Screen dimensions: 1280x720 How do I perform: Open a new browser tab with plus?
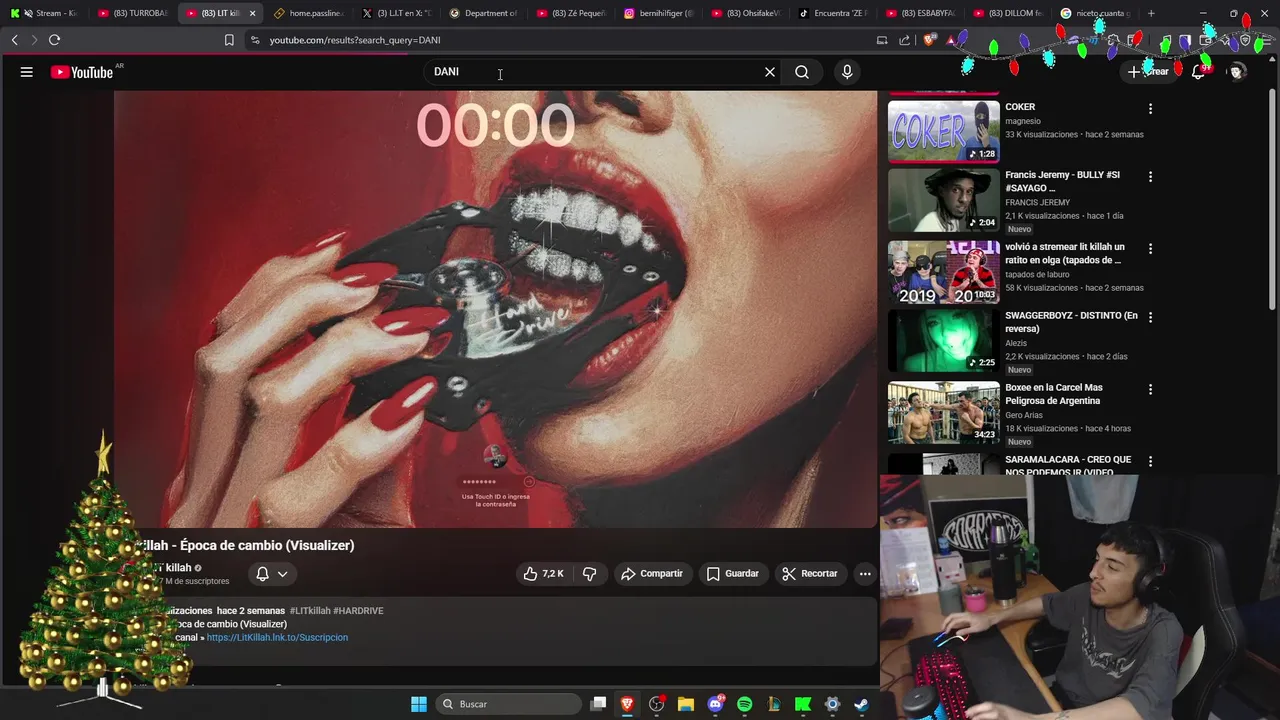click(x=1151, y=13)
